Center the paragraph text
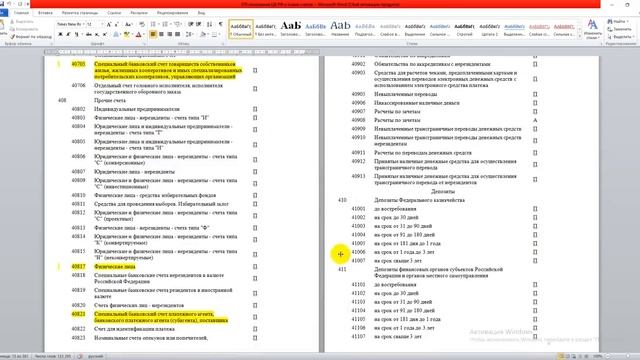Viewport: 640px width, 360px height. coord(161,35)
